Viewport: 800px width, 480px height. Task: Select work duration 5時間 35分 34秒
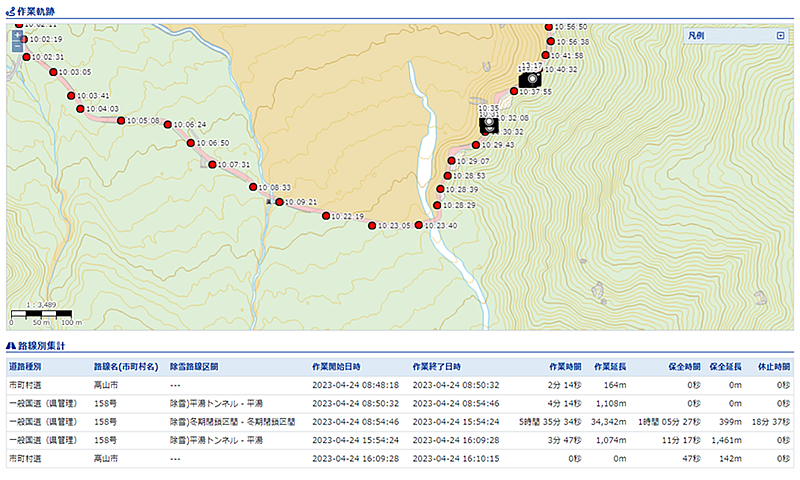pyautogui.click(x=550, y=422)
